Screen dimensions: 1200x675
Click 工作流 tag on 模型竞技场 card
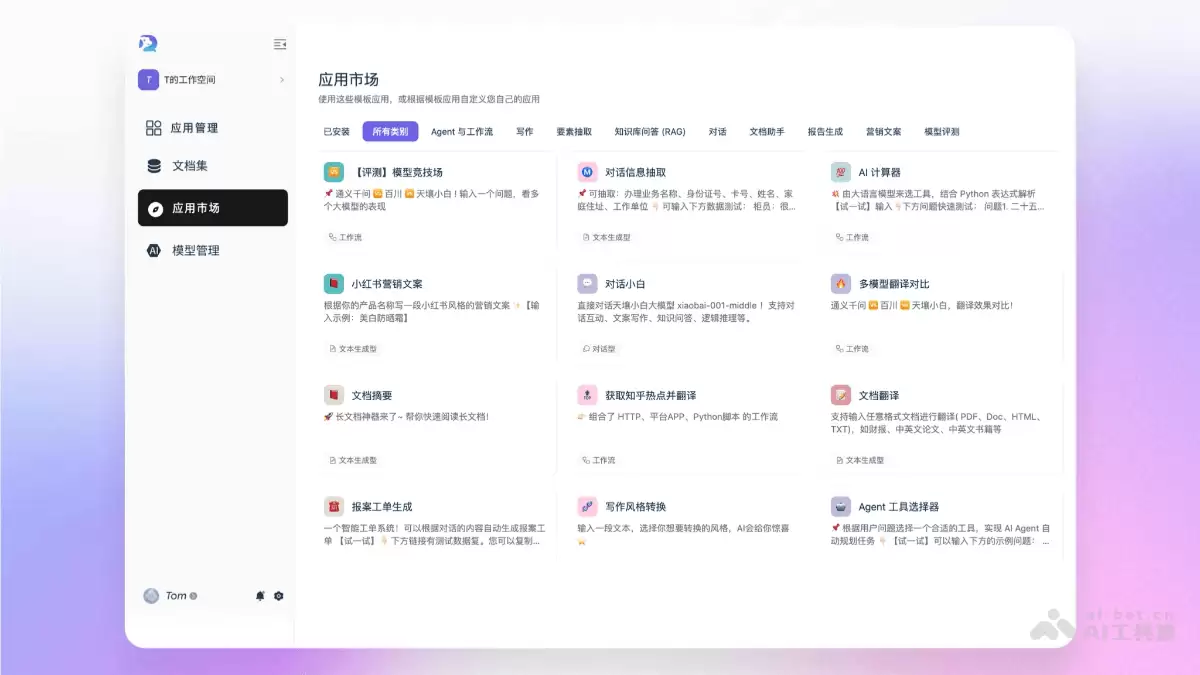click(345, 237)
